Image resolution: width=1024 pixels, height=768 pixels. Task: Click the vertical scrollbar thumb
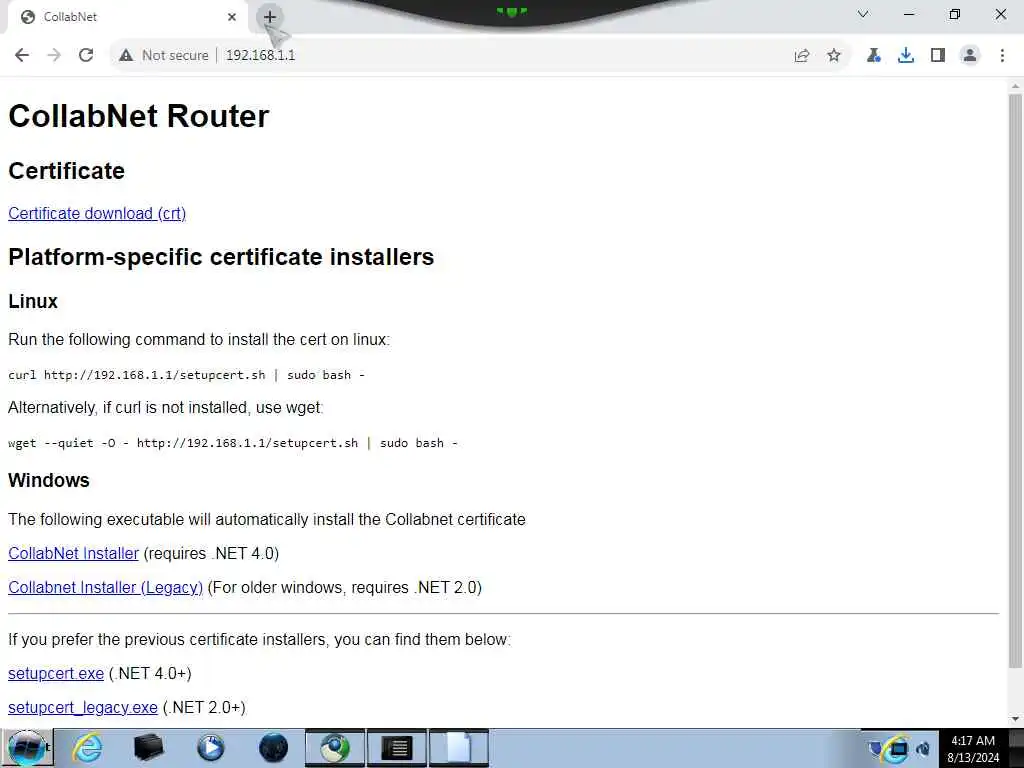click(x=1015, y=381)
